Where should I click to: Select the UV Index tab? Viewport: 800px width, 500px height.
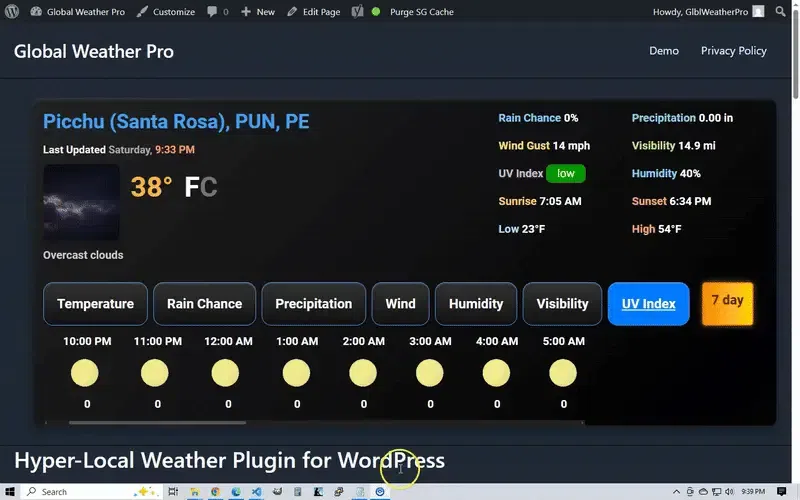tap(648, 304)
